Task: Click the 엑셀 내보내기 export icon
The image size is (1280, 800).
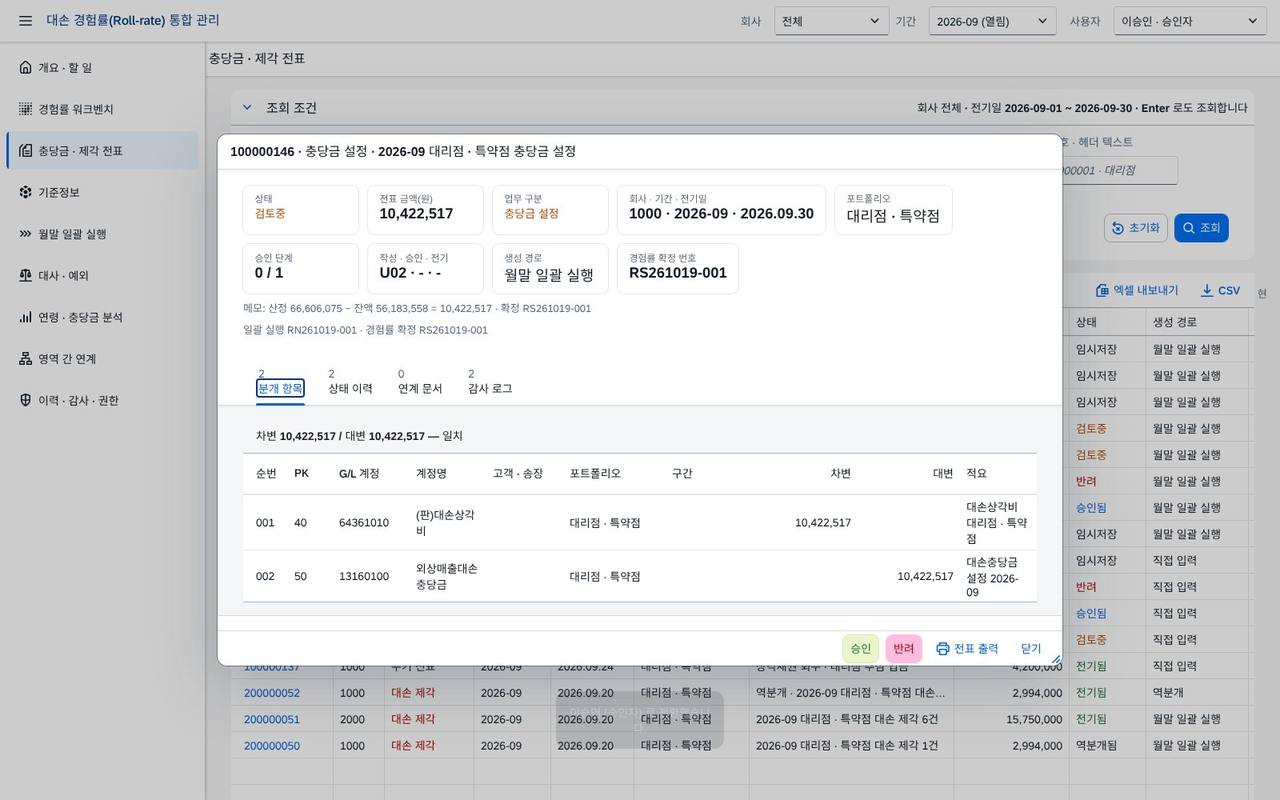Action: pos(1102,290)
